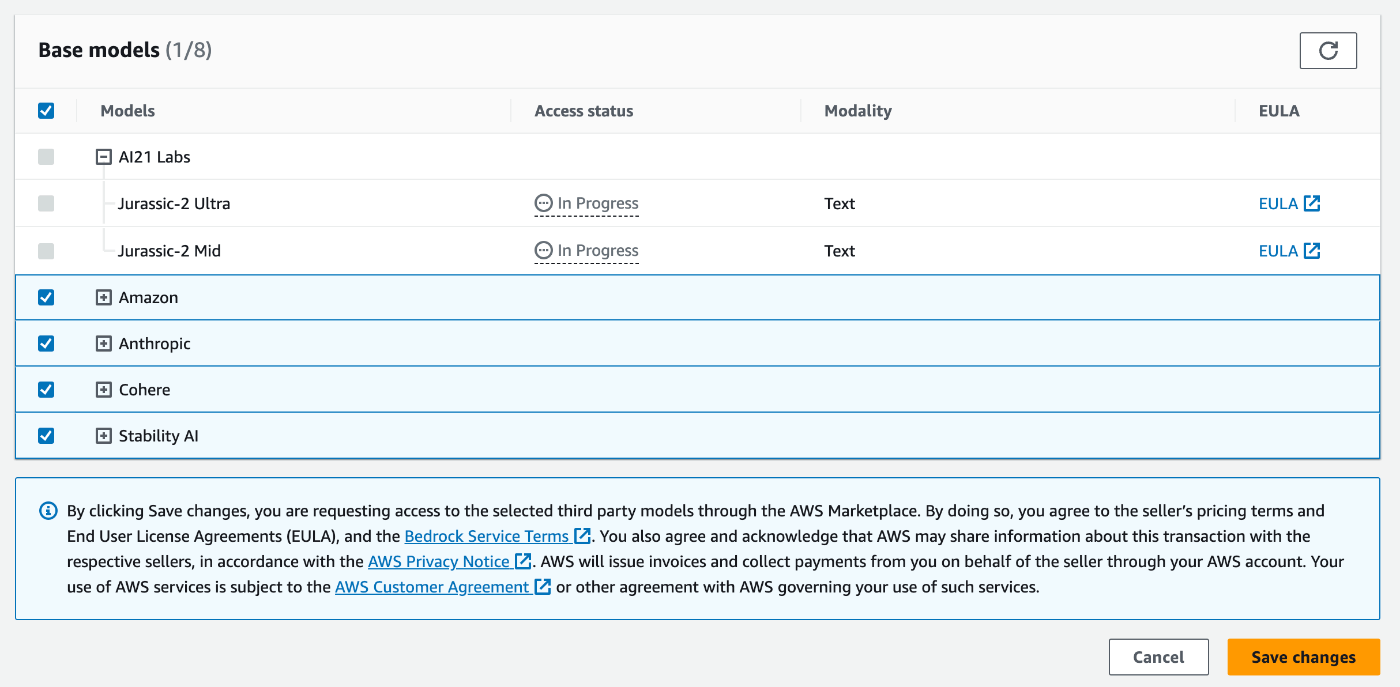Viewport: 1400px width, 687px height.
Task: Select the Jurassic-2 Mid model name
Action: tap(169, 250)
